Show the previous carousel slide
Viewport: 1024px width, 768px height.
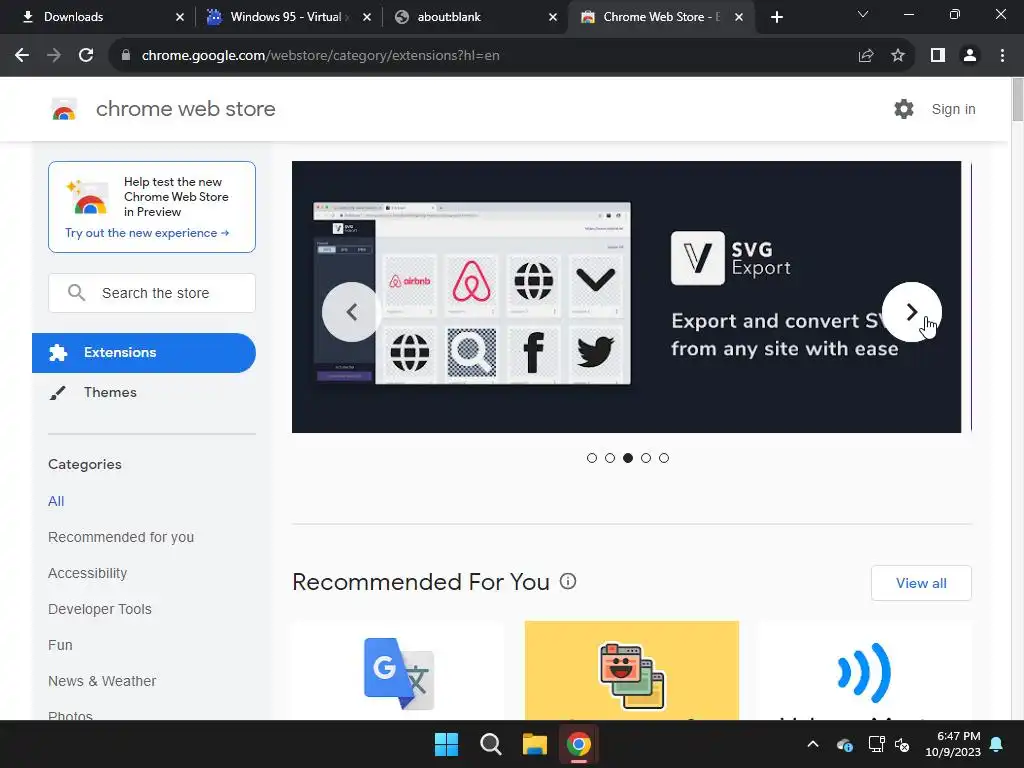pos(351,312)
